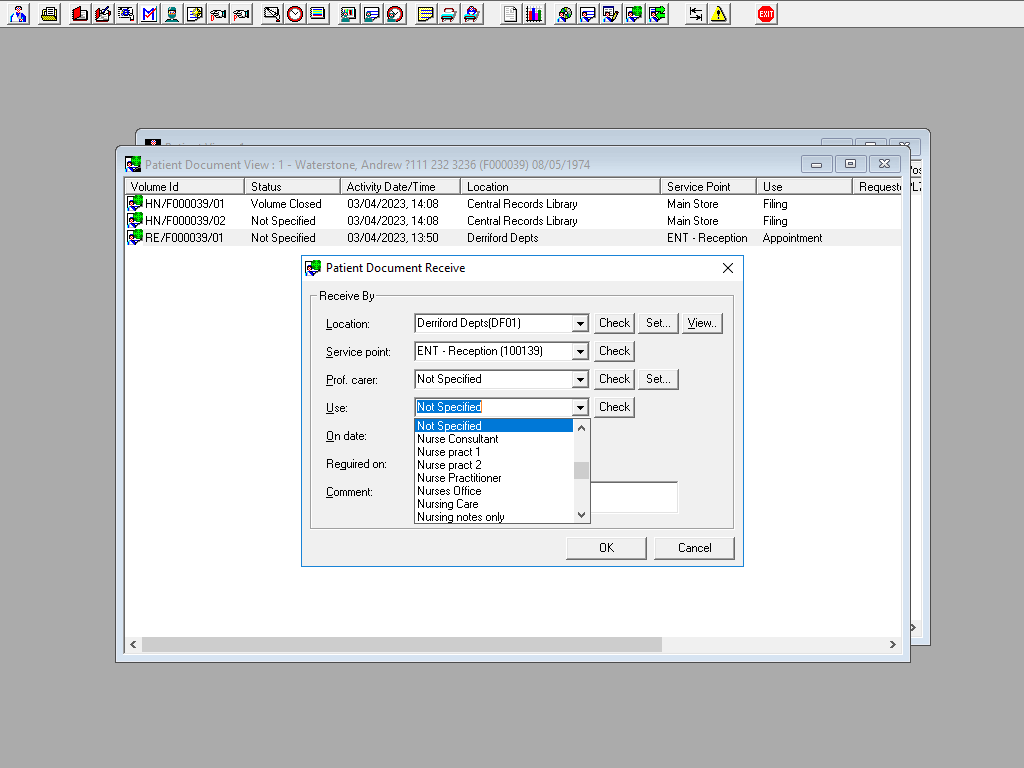Click horizontal scrollbar left arrow in document view
This screenshot has width=1024, height=768.
[x=133, y=645]
